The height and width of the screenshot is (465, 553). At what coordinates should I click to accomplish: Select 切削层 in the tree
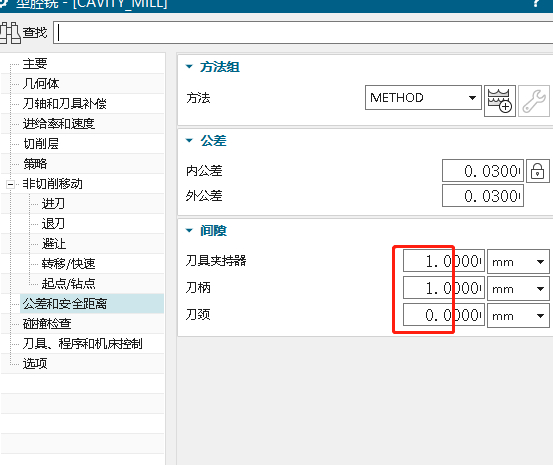pyautogui.click(x=41, y=144)
